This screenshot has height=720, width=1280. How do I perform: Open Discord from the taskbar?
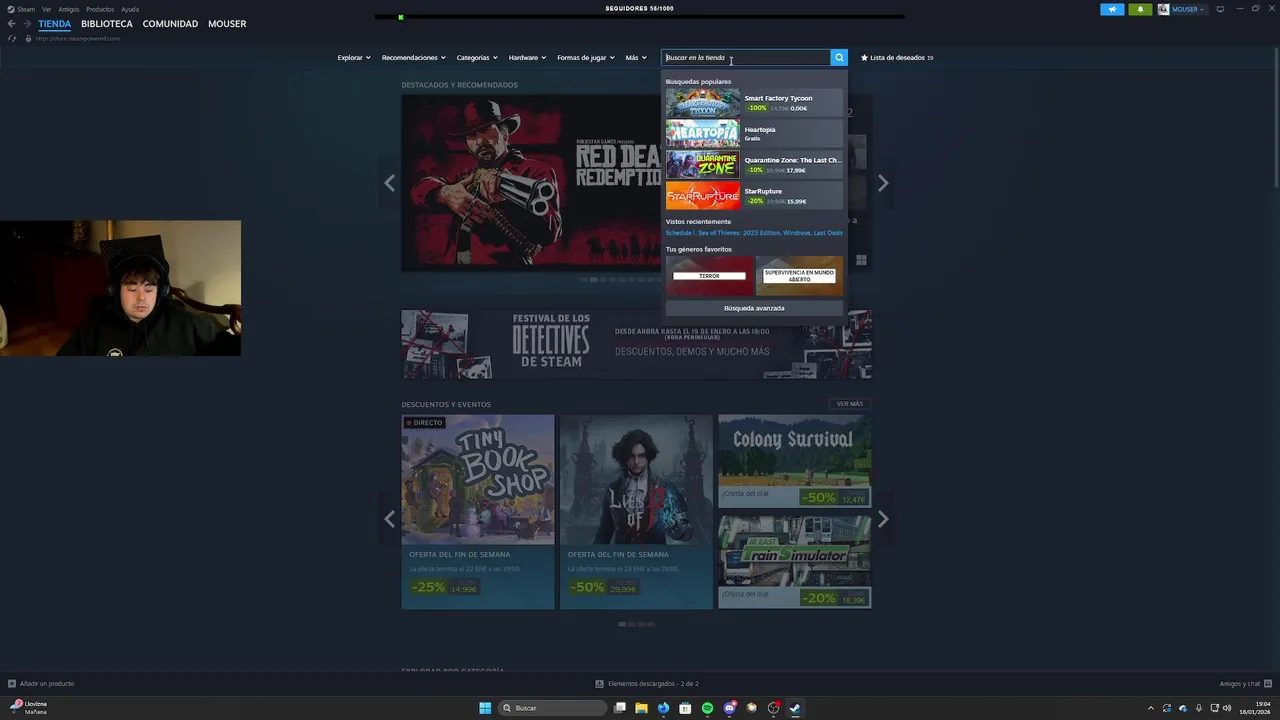point(729,708)
